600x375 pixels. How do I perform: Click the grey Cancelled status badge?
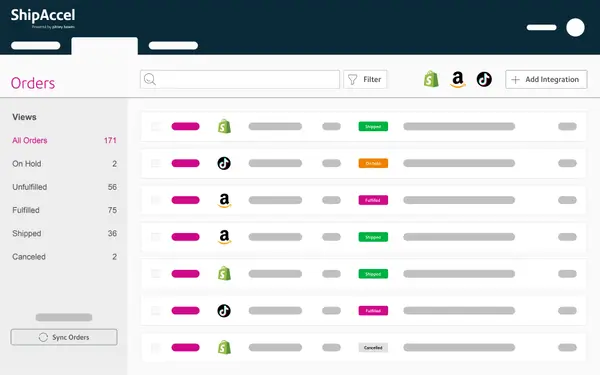tap(373, 347)
